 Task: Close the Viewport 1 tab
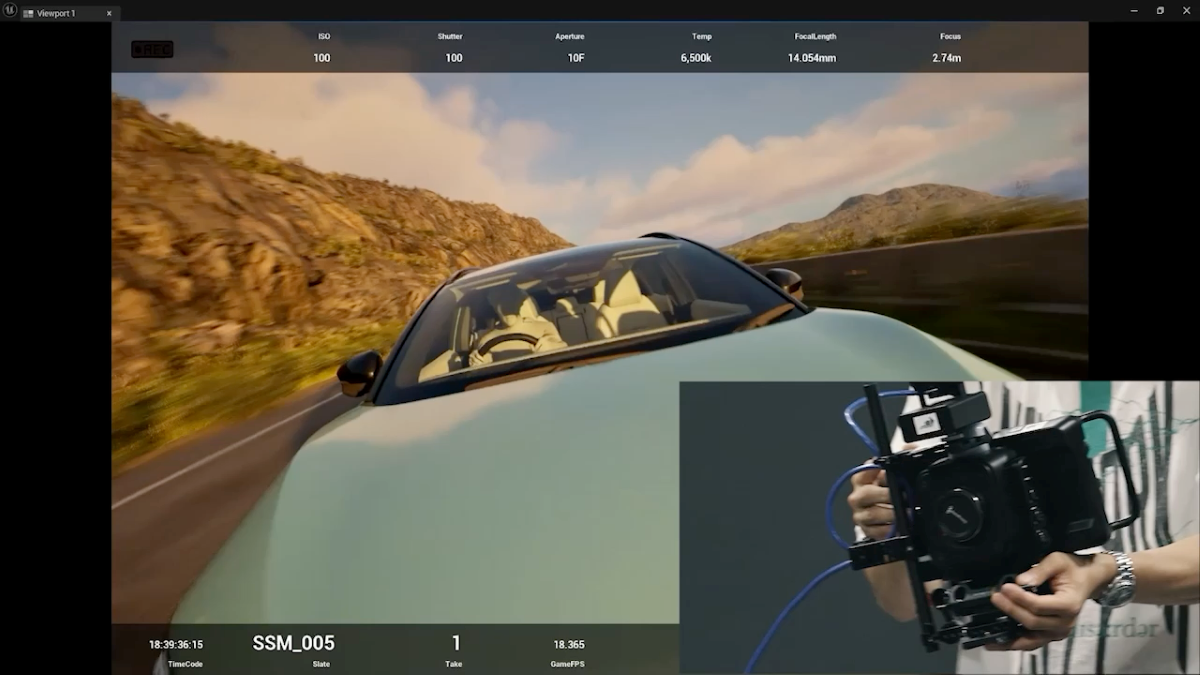(109, 13)
